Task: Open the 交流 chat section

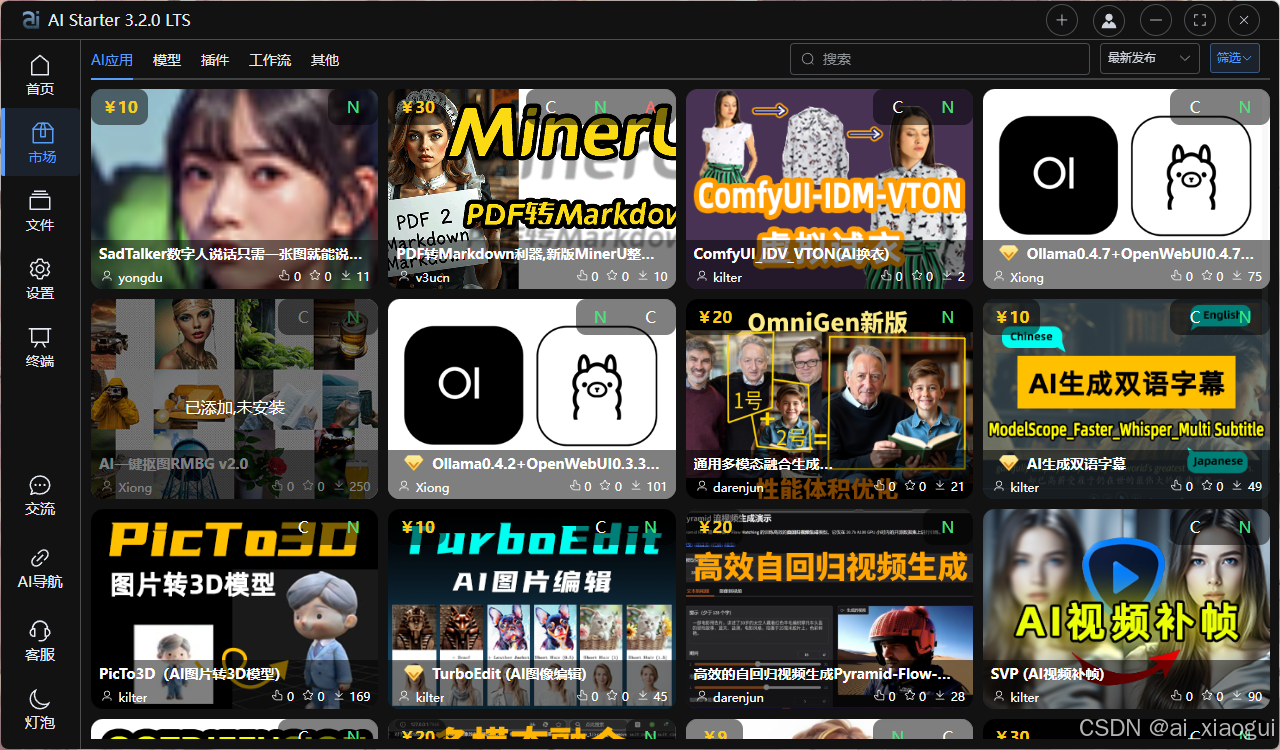Action: pos(40,496)
